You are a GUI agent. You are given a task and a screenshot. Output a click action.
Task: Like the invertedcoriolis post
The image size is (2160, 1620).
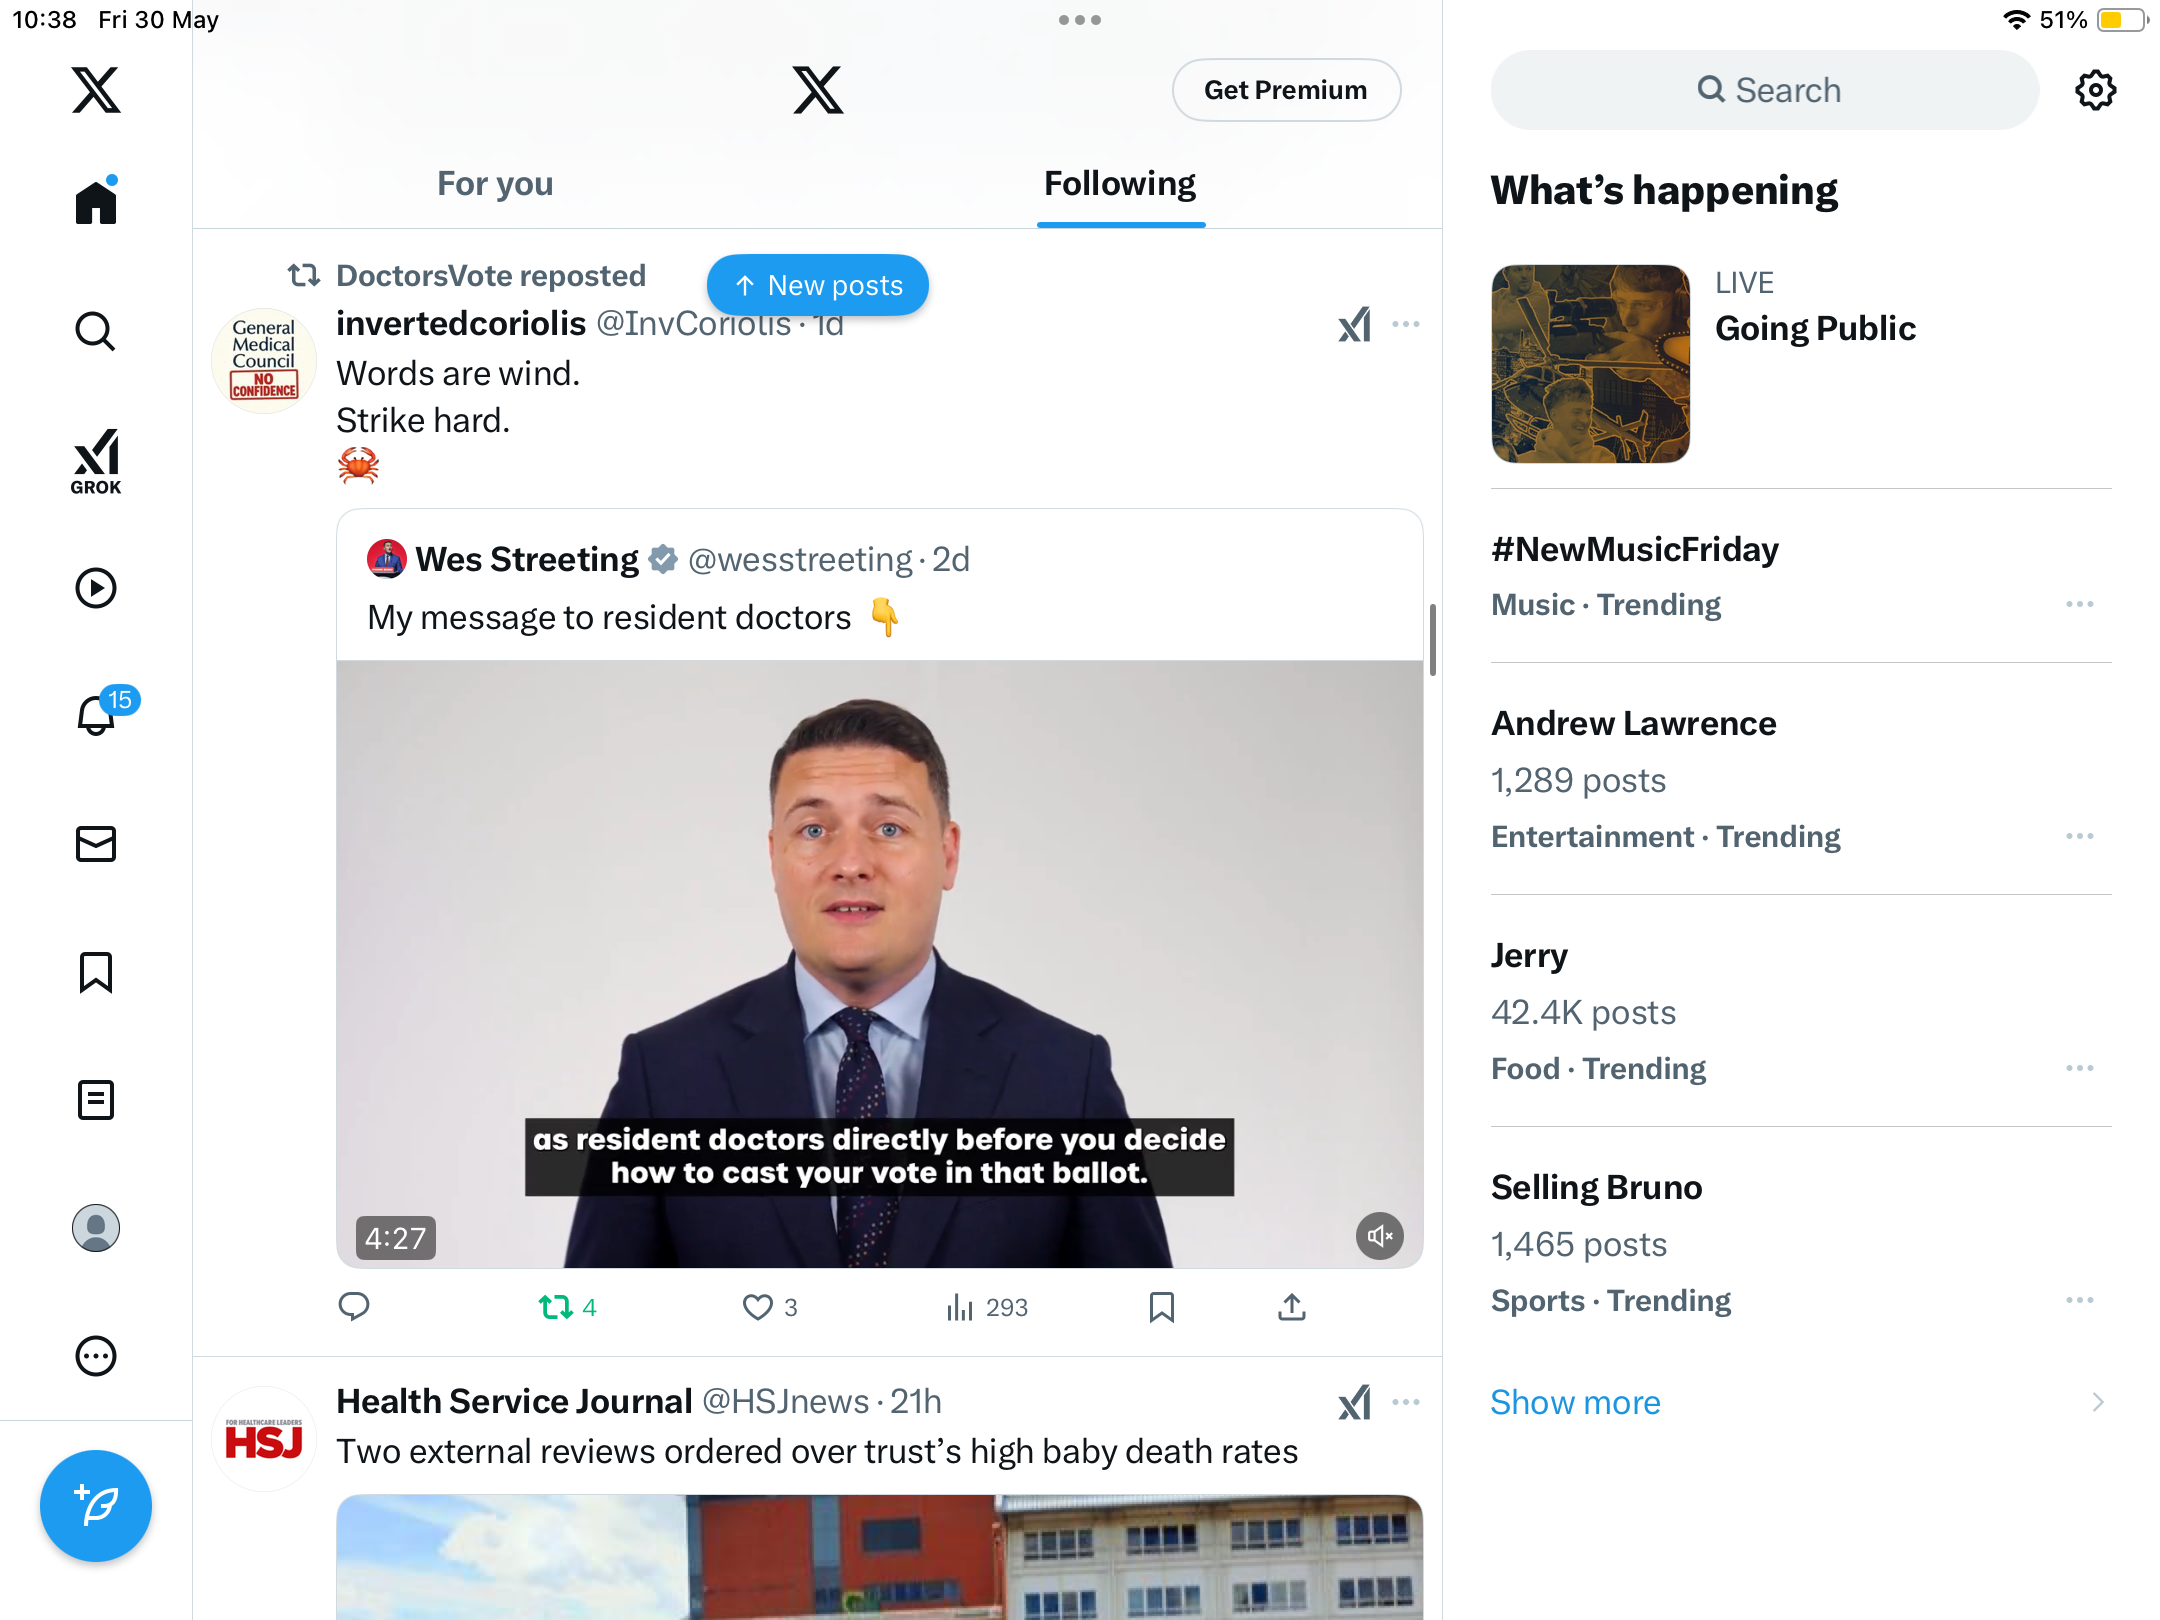(x=769, y=1307)
